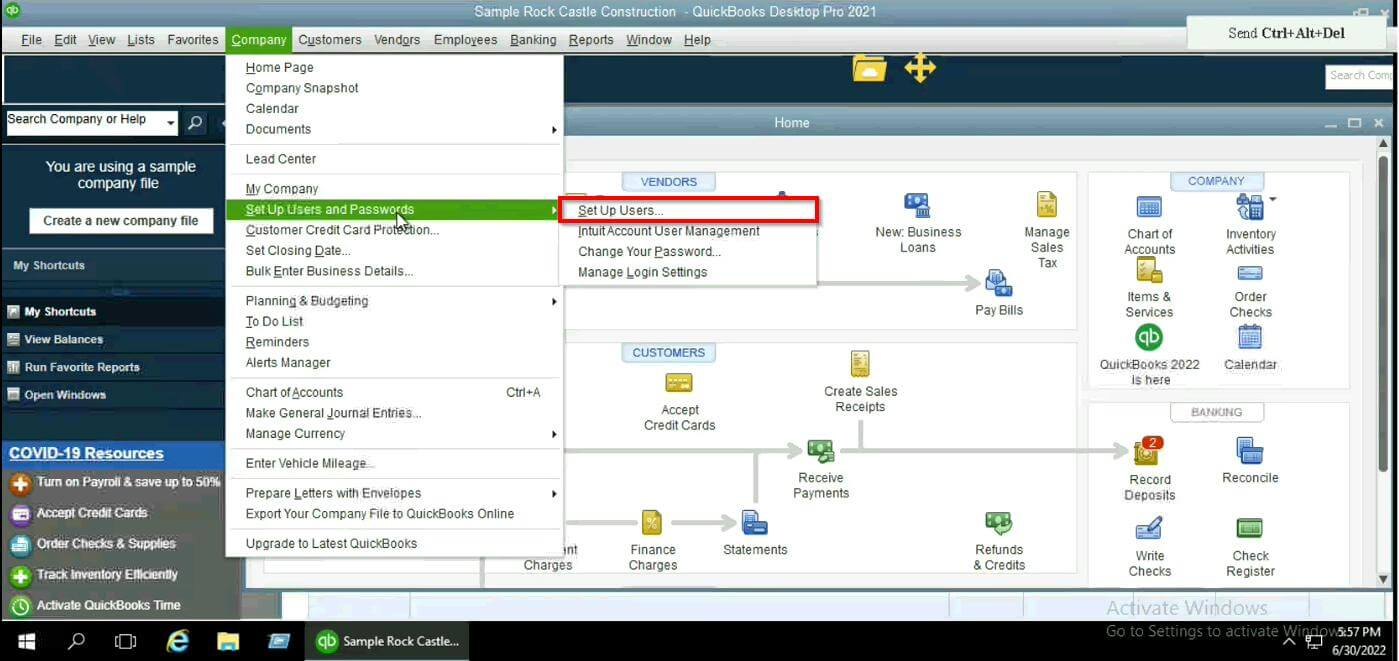
Task: Select Set Up Users from the submenu
Action: pos(619,210)
